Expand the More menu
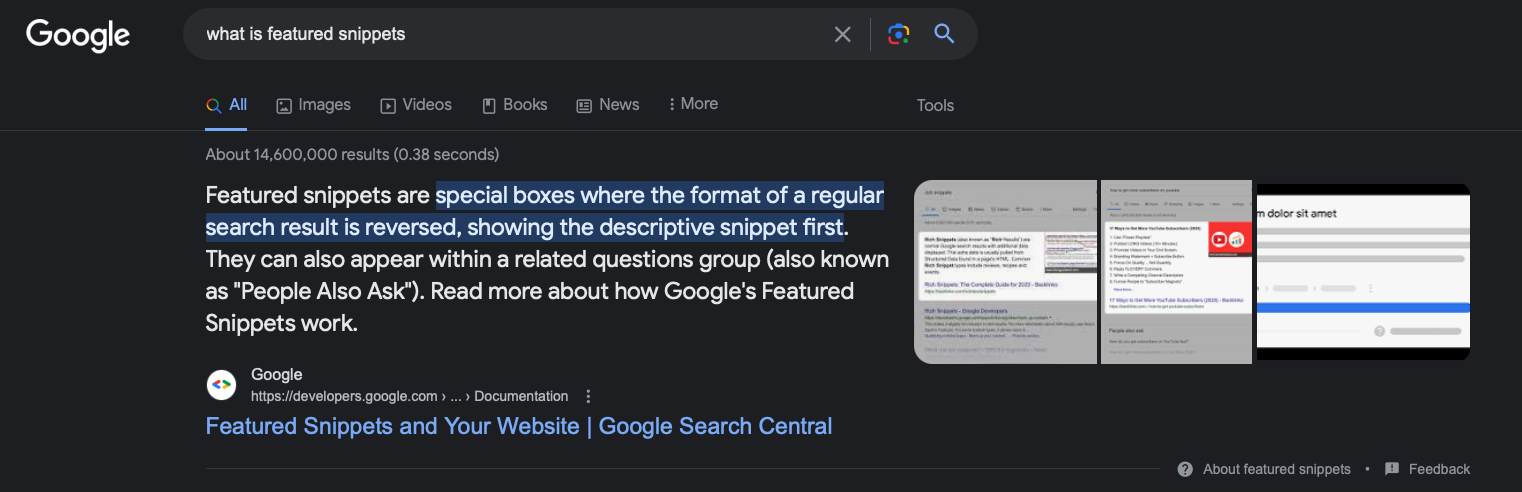This screenshot has height=492, width=1522. tap(693, 104)
